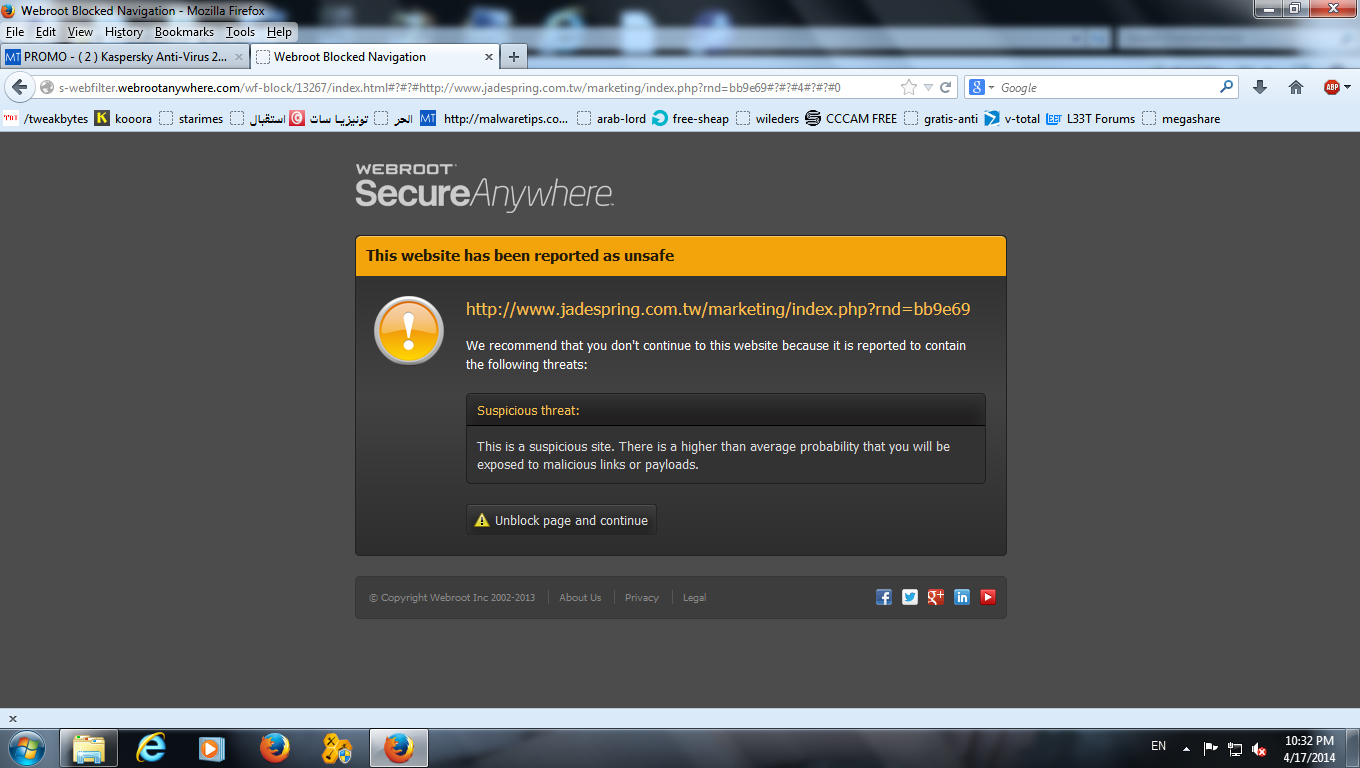This screenshot has height=768, width=1360.
Task: Open Windows Explorer from the taskbar
Action: (89, 748)
